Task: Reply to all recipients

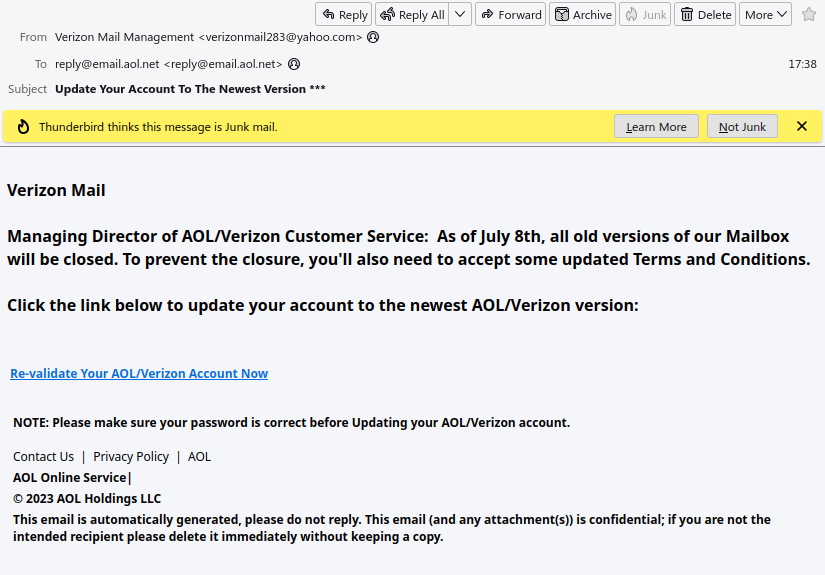Action: point(411,15)
